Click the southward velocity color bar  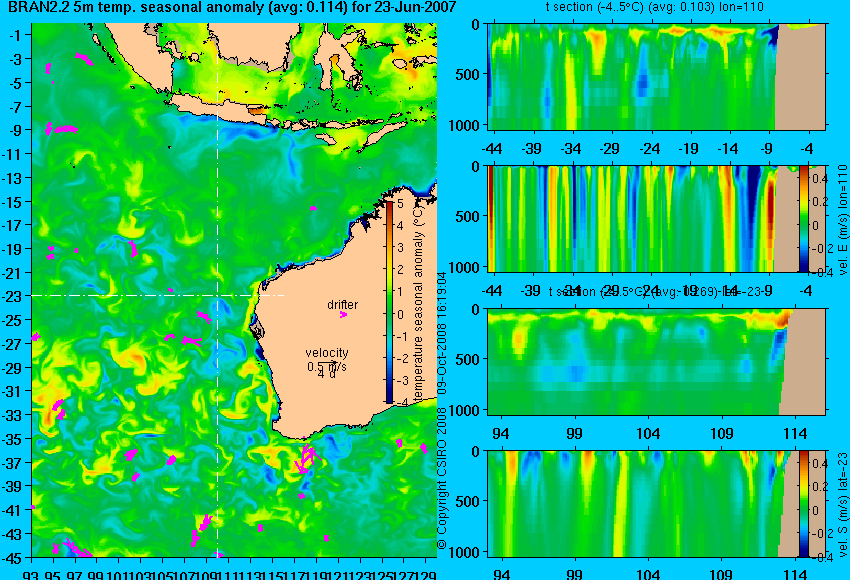[804, 504]
